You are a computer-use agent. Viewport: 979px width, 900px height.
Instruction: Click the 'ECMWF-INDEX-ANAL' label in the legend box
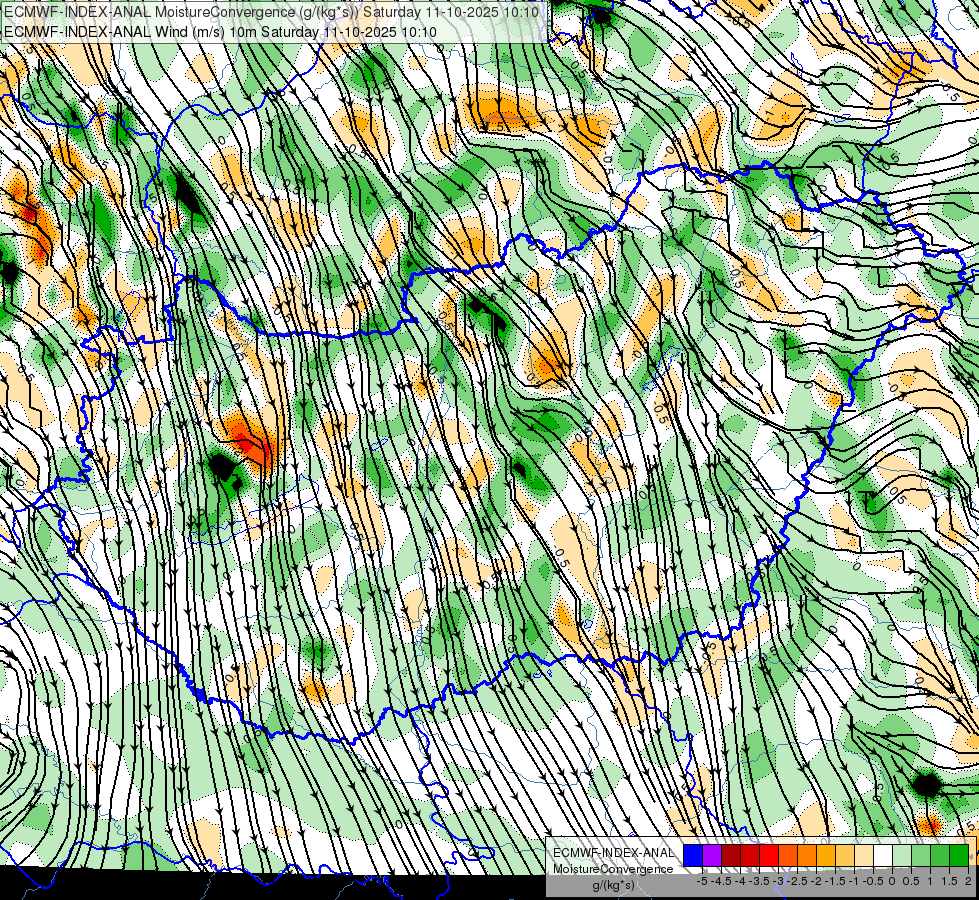tap(613, 853)
